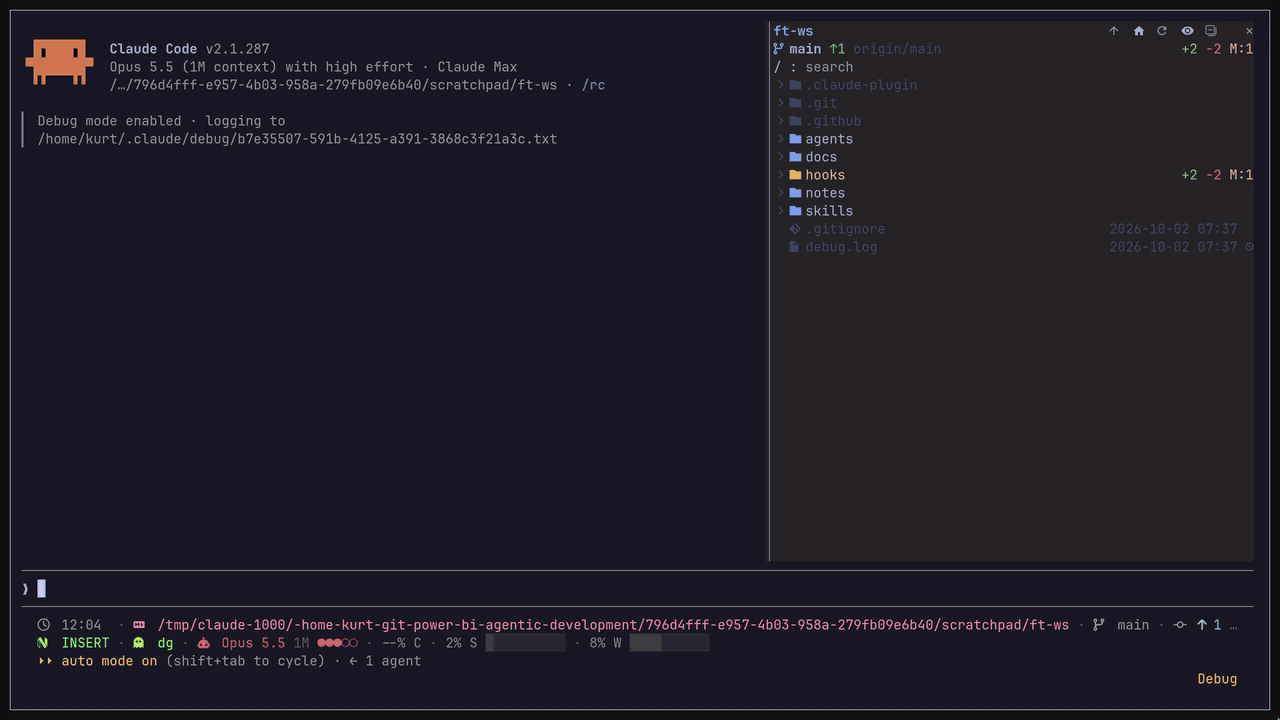Click the origin/main remote label
The width and height of the screenshot is (1280, 720).
[x=897, y=49]
